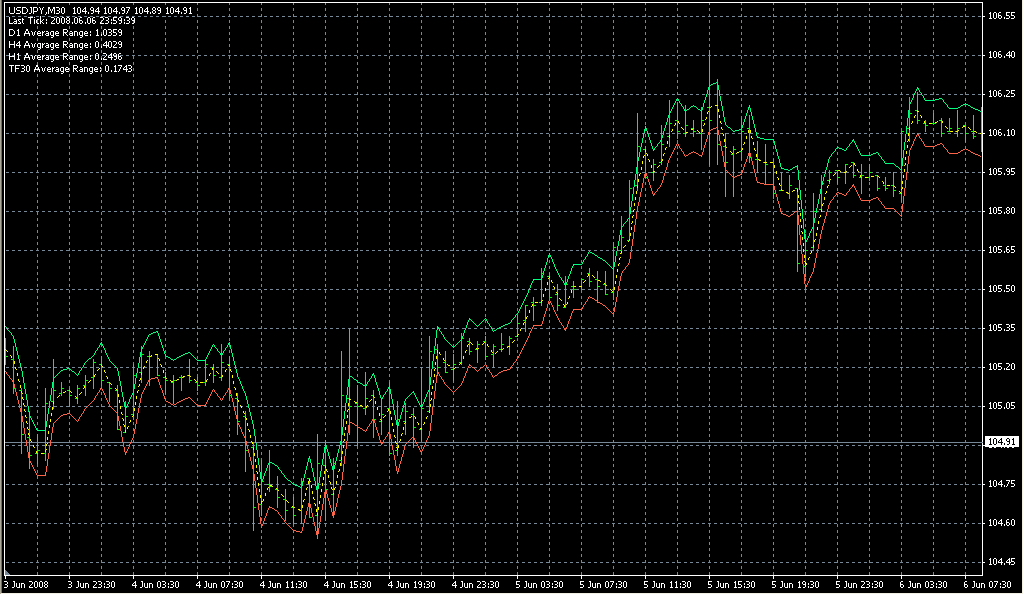
Task: Select the TF30 Average Range label
Action: (x=70, y=69)
